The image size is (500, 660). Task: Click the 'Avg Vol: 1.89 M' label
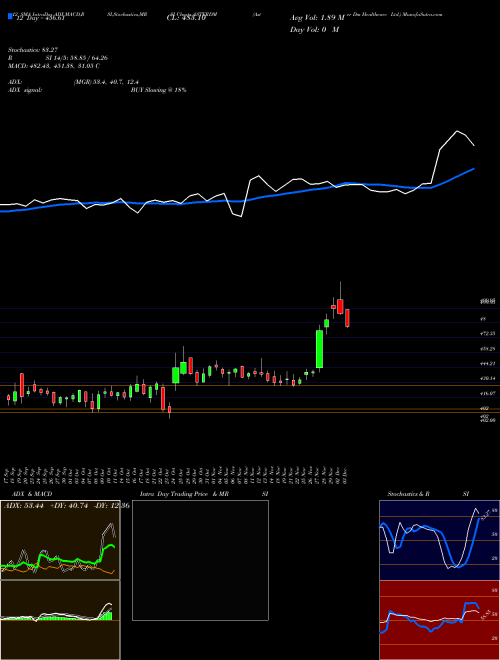[x=317, y=18]
